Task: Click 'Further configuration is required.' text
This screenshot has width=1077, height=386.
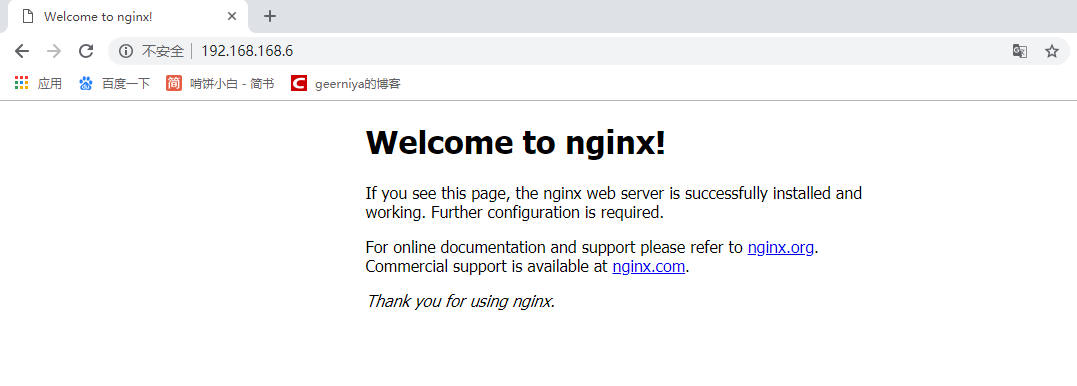Action: (547, 212)
